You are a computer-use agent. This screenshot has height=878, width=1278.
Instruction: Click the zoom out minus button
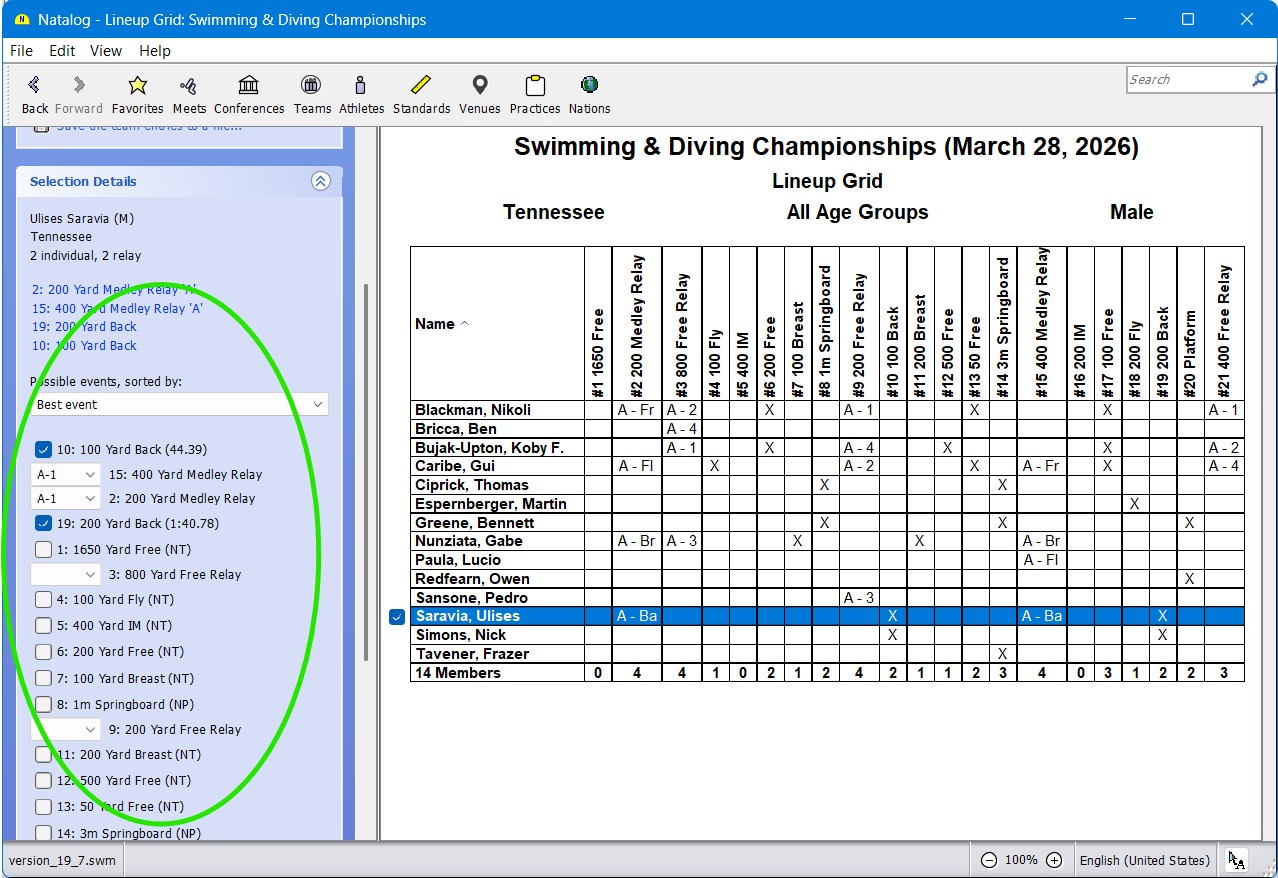pos(988,860)
